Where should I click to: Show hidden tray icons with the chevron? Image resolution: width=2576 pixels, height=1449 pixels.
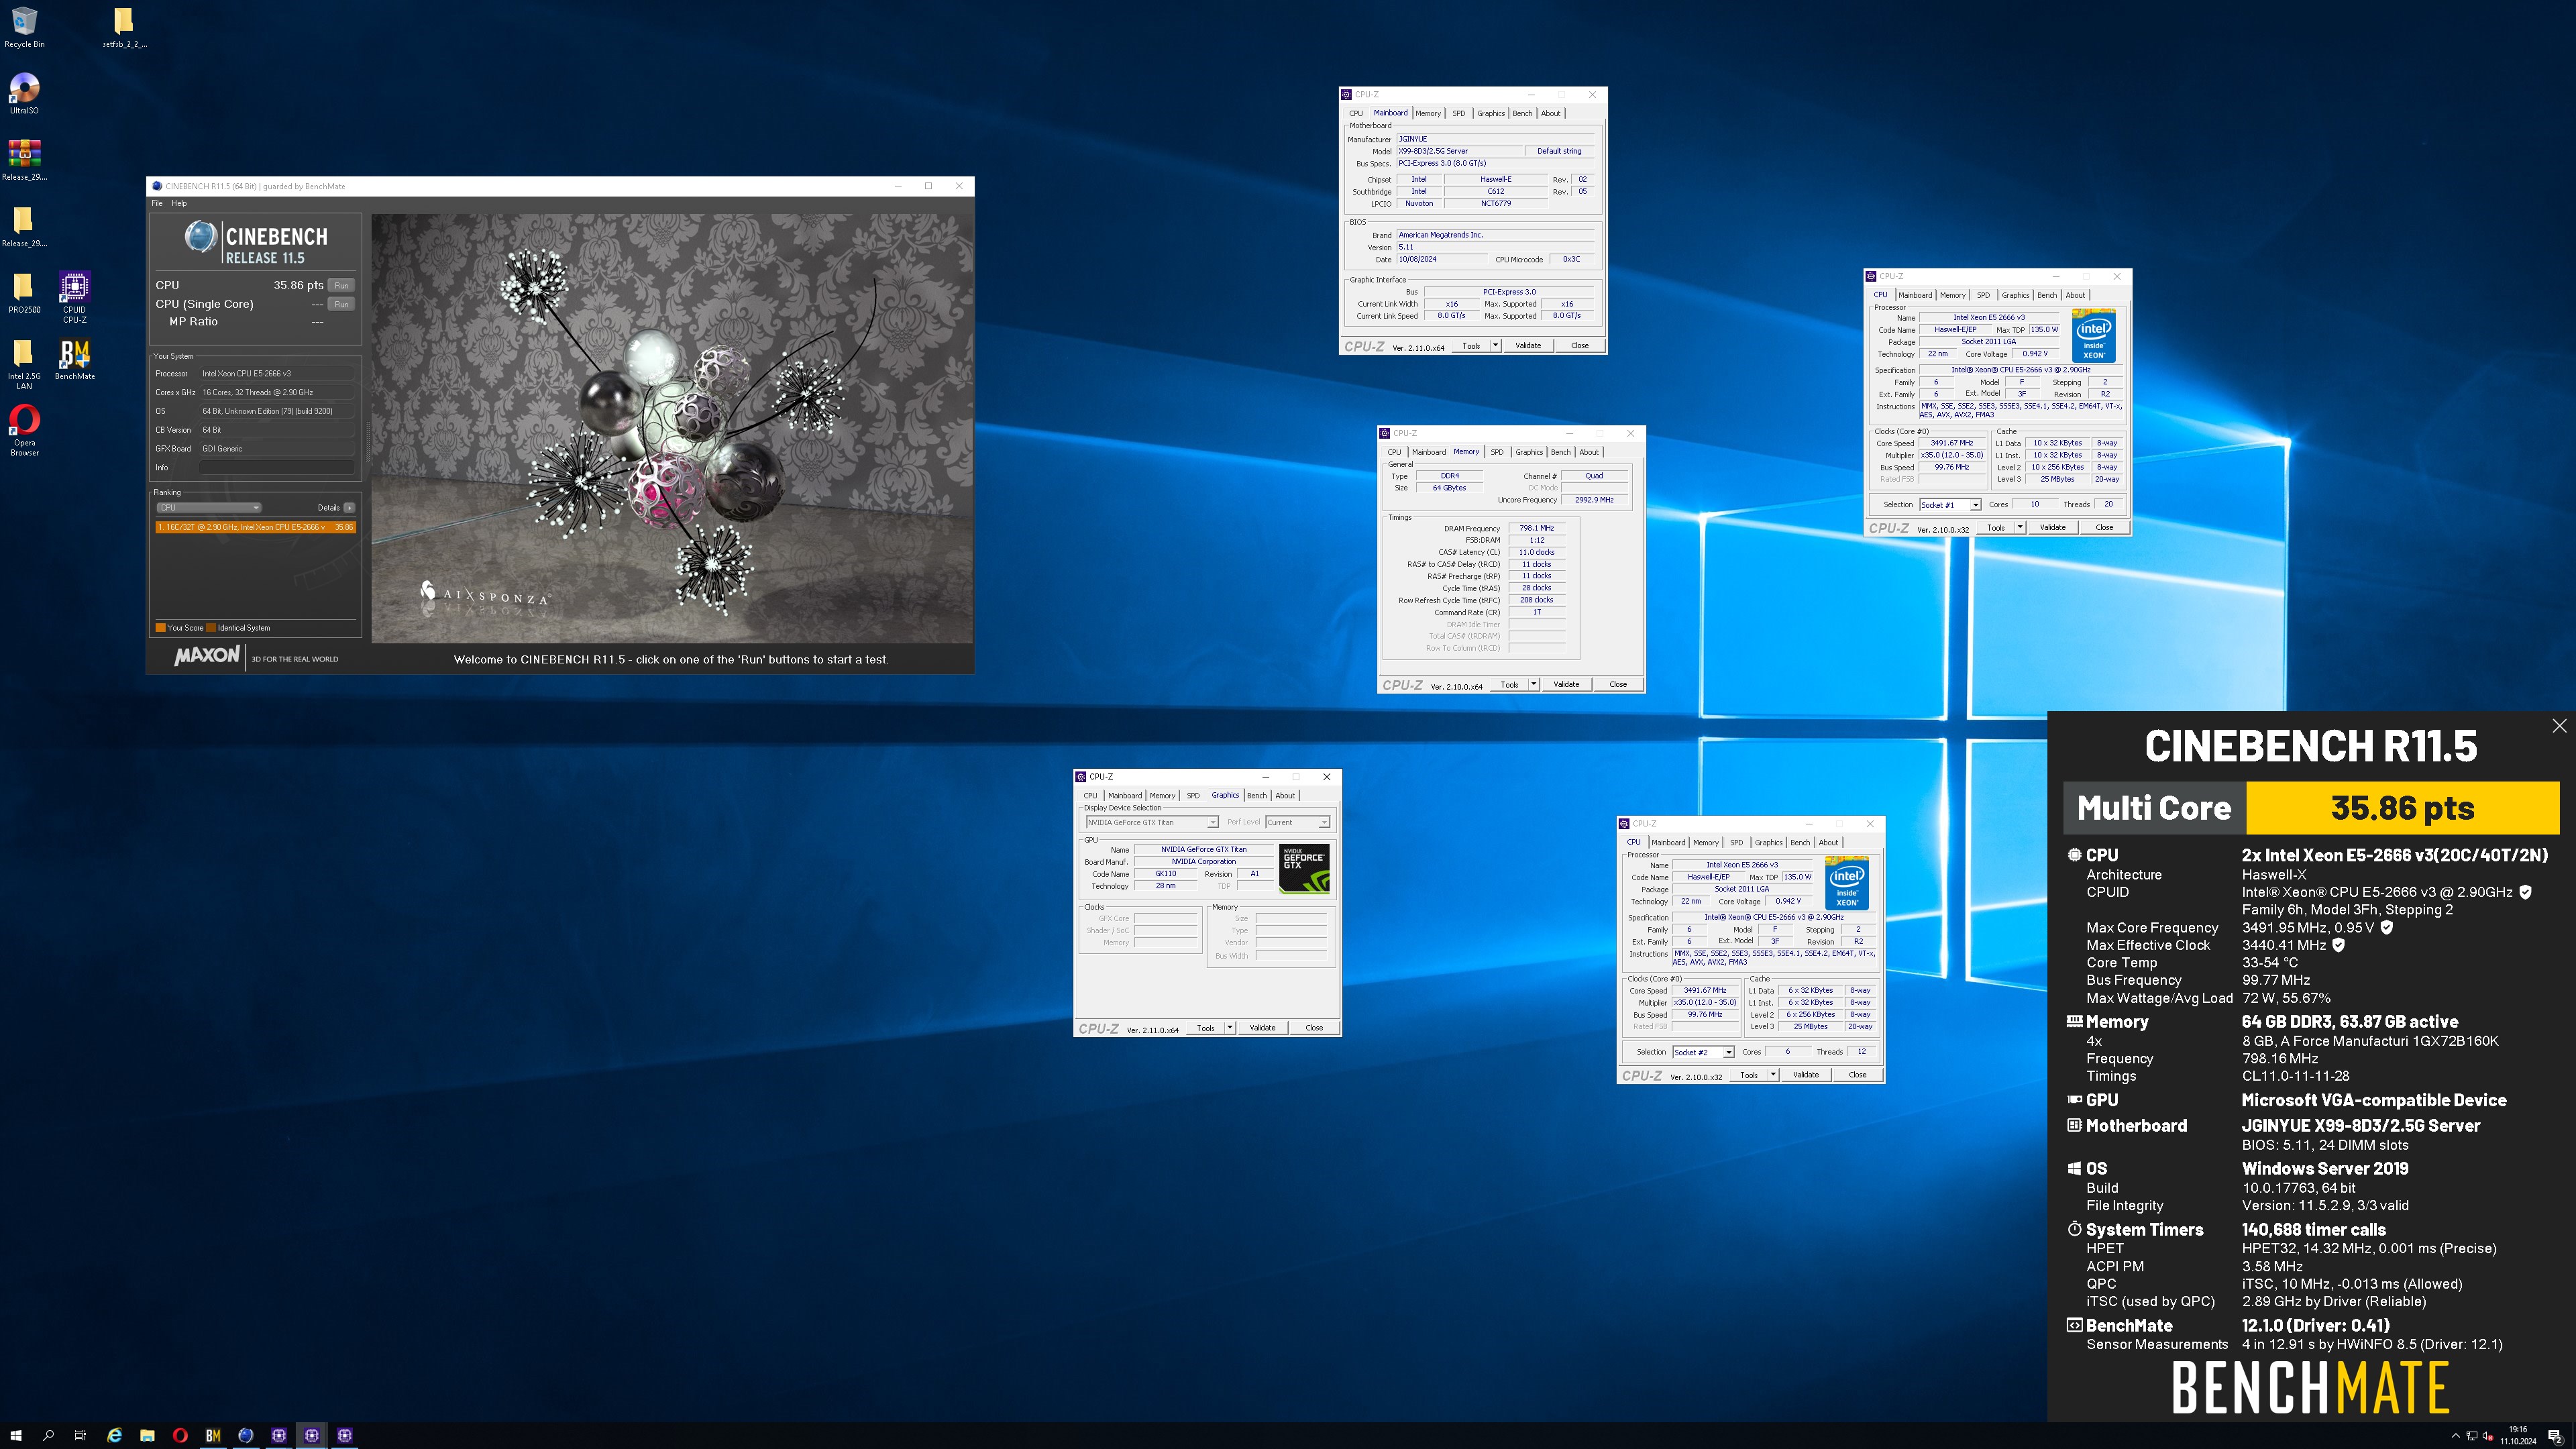click(2455, 1436)
